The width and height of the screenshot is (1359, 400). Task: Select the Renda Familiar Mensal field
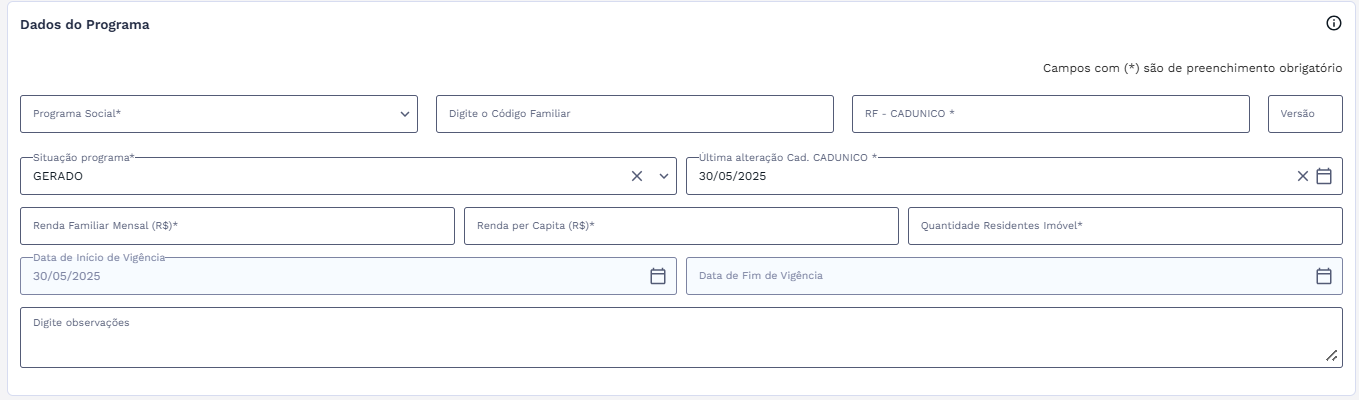(237, 226)
